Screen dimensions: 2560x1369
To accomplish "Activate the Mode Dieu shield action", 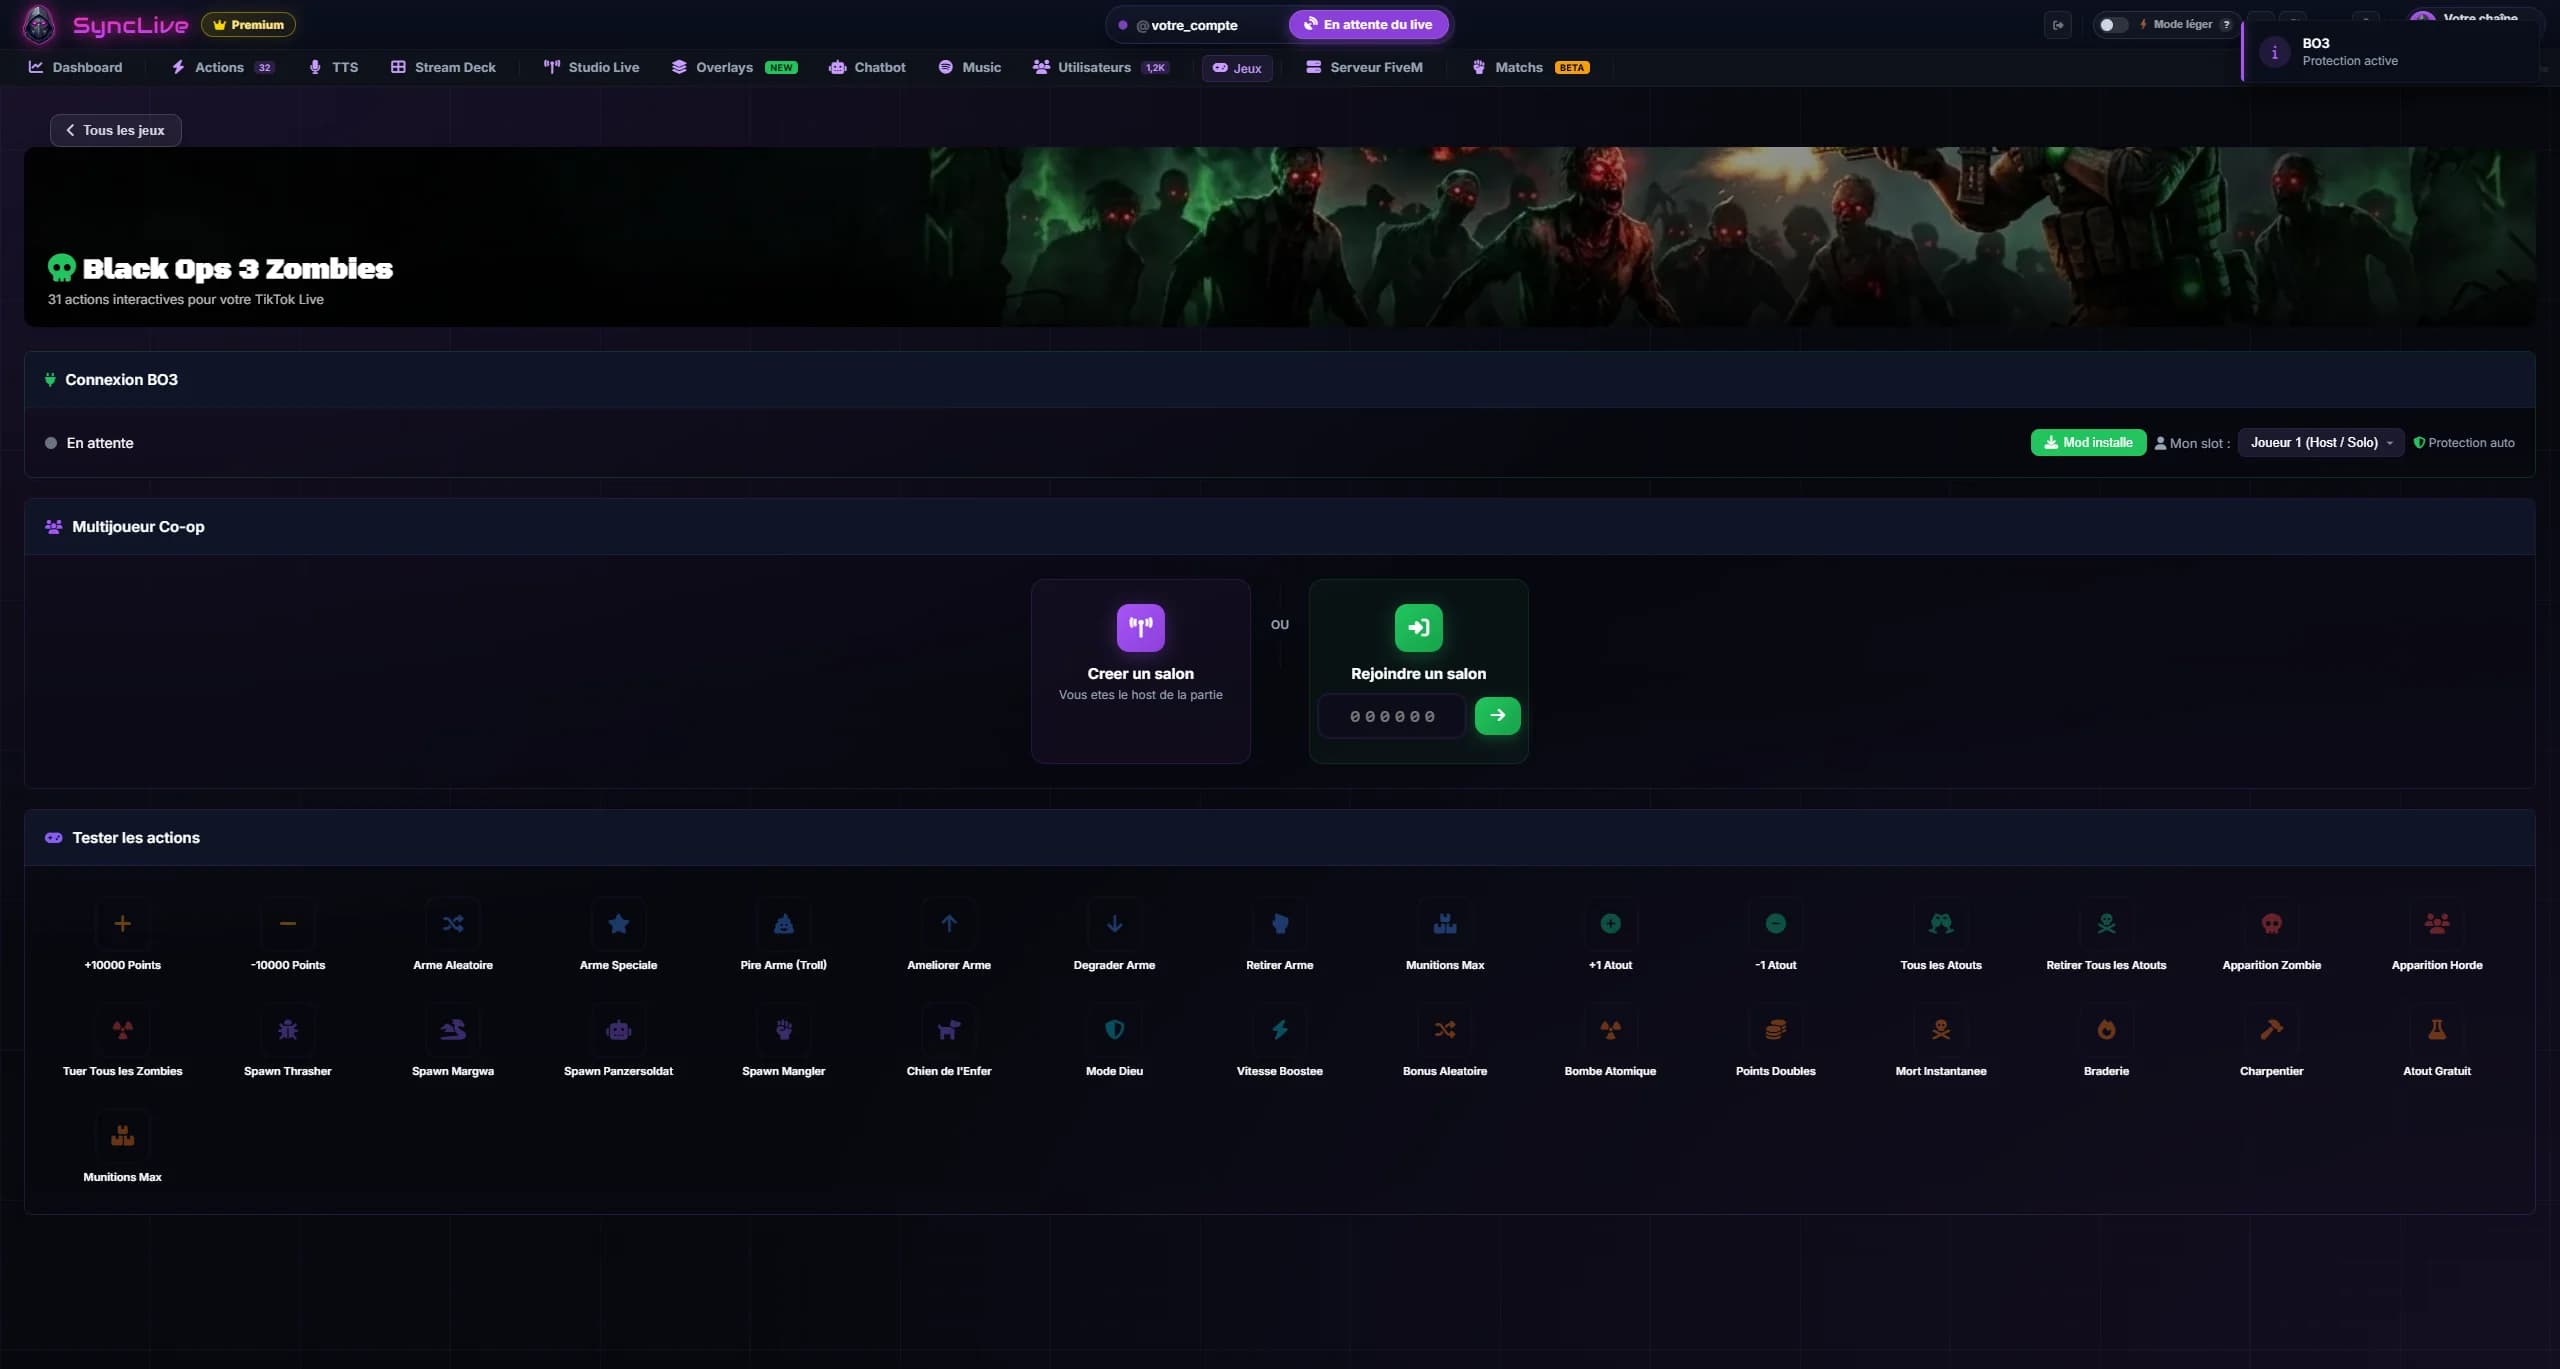I will point(1114,1030).
